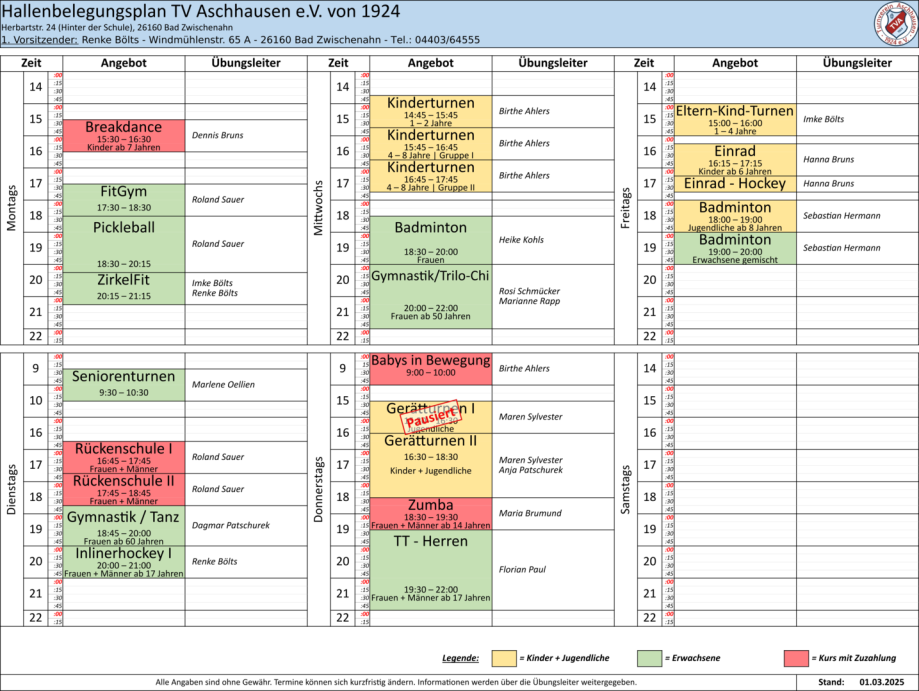Select the Einrad - Hockey entry
This screenshot has width=919, height=691.
click(x=735, y=184)
